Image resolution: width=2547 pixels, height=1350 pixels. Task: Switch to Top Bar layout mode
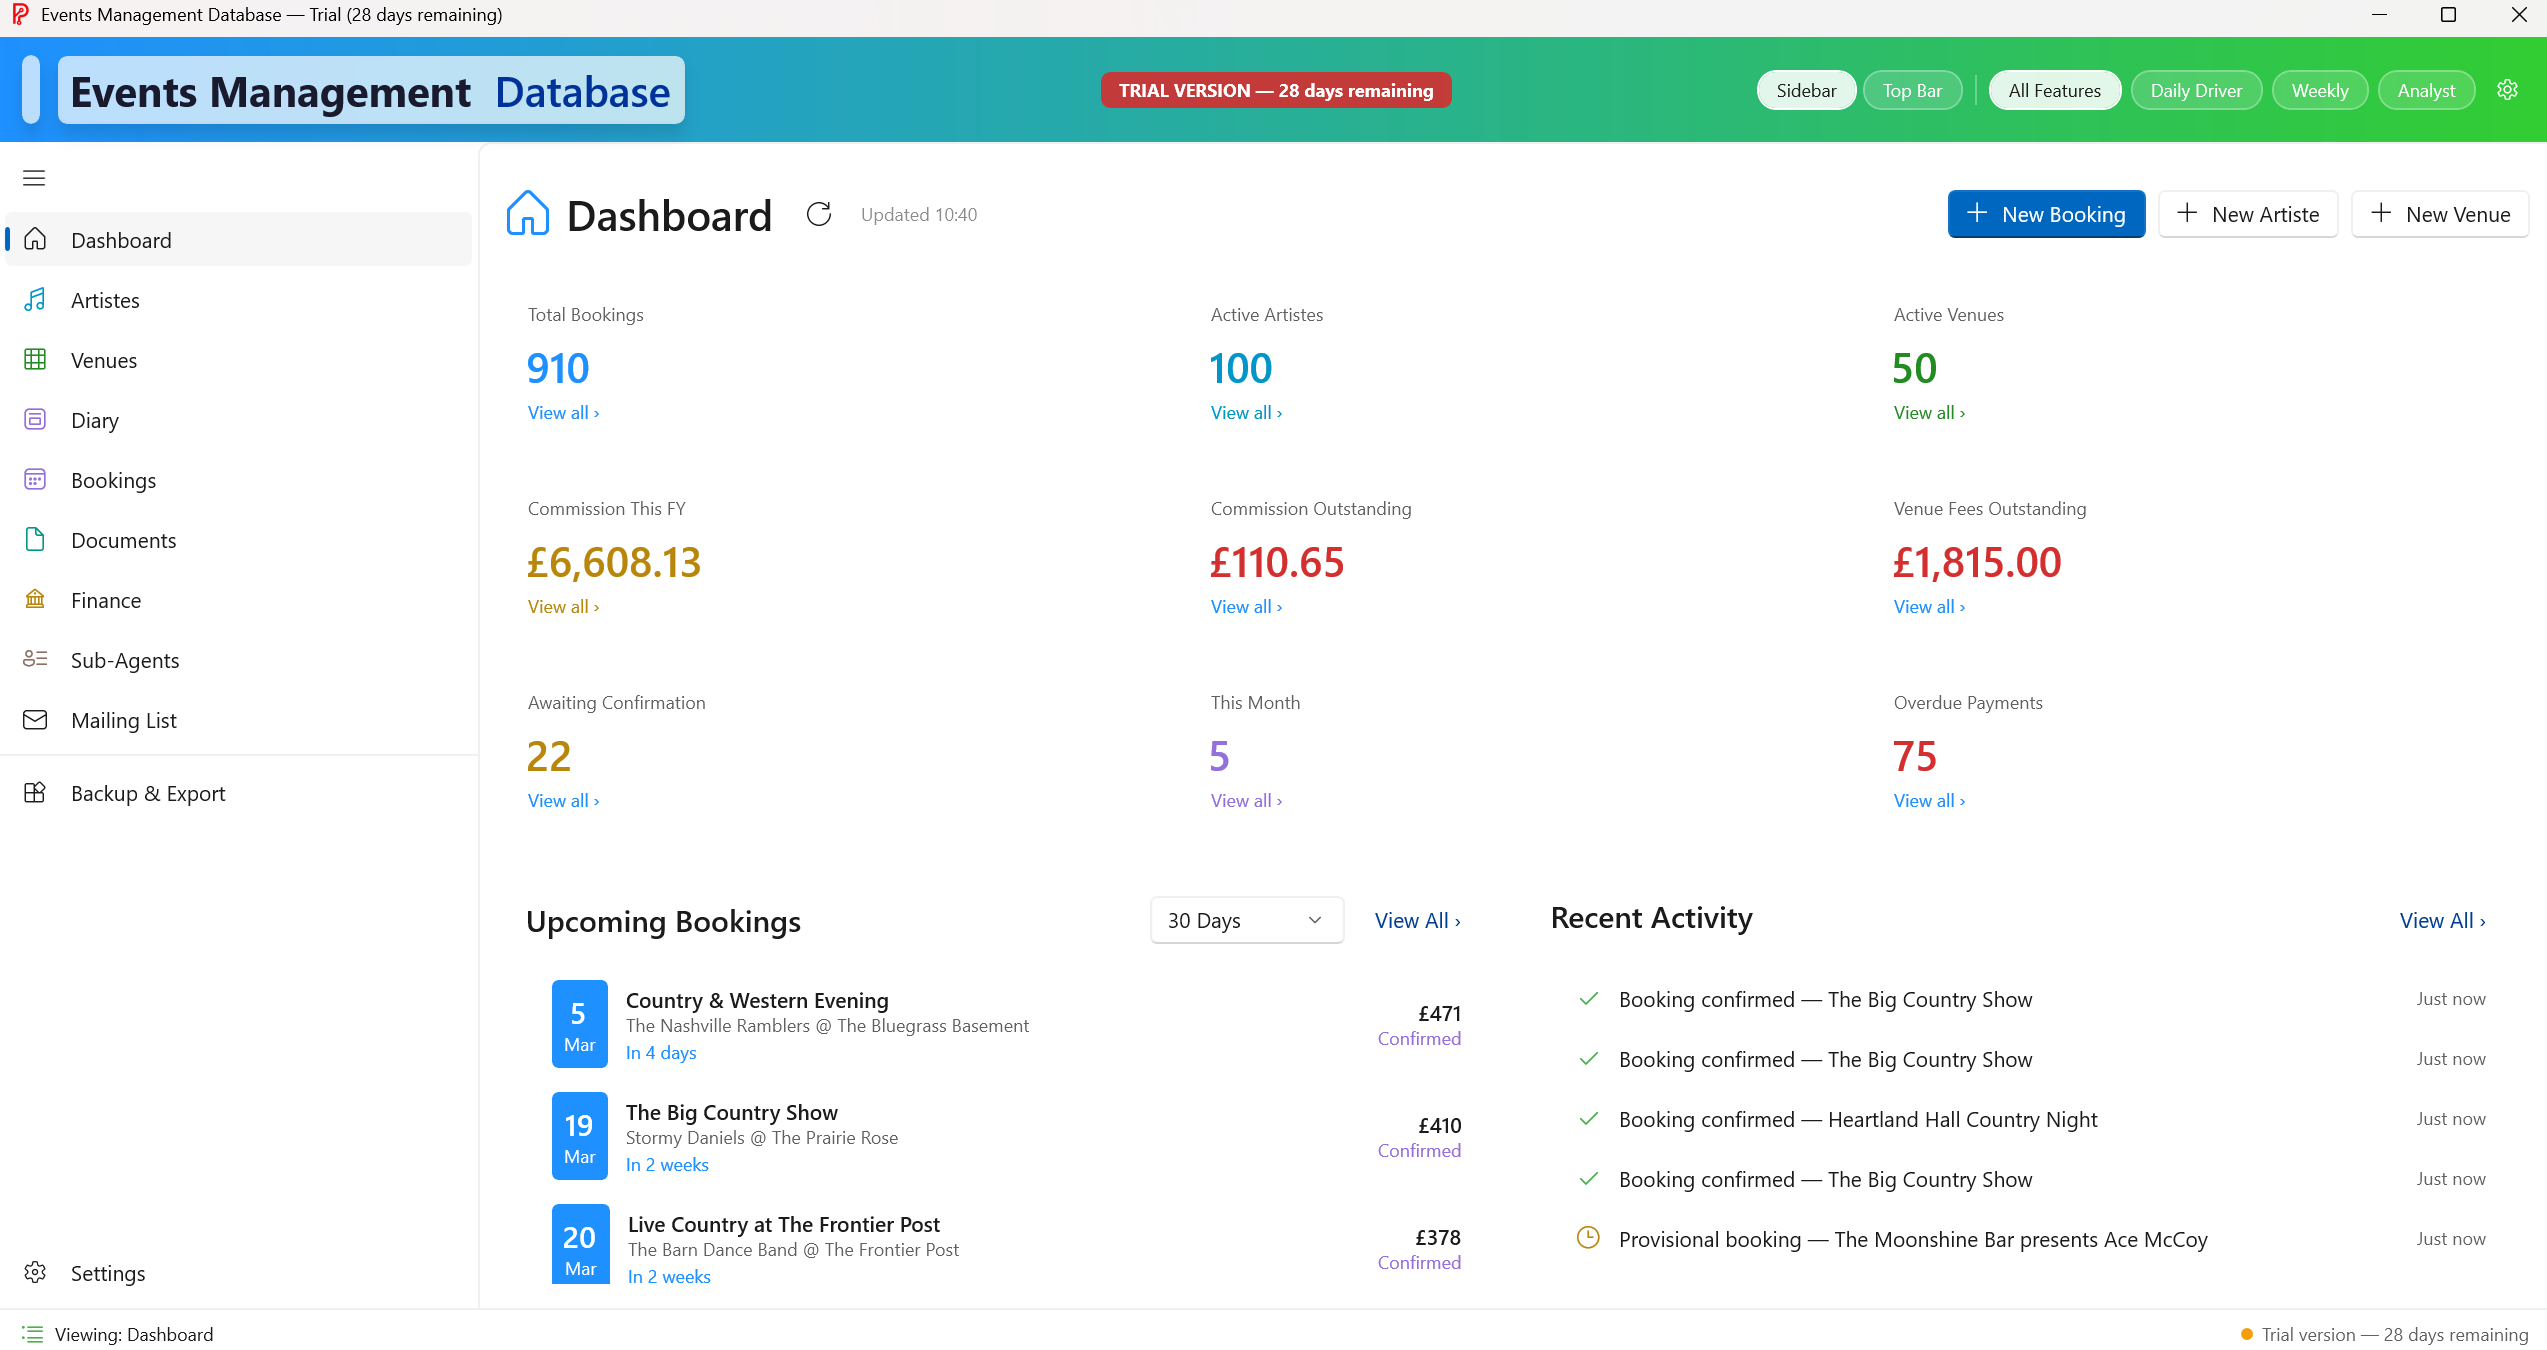pyautogui.click(x=1912, y=89)
